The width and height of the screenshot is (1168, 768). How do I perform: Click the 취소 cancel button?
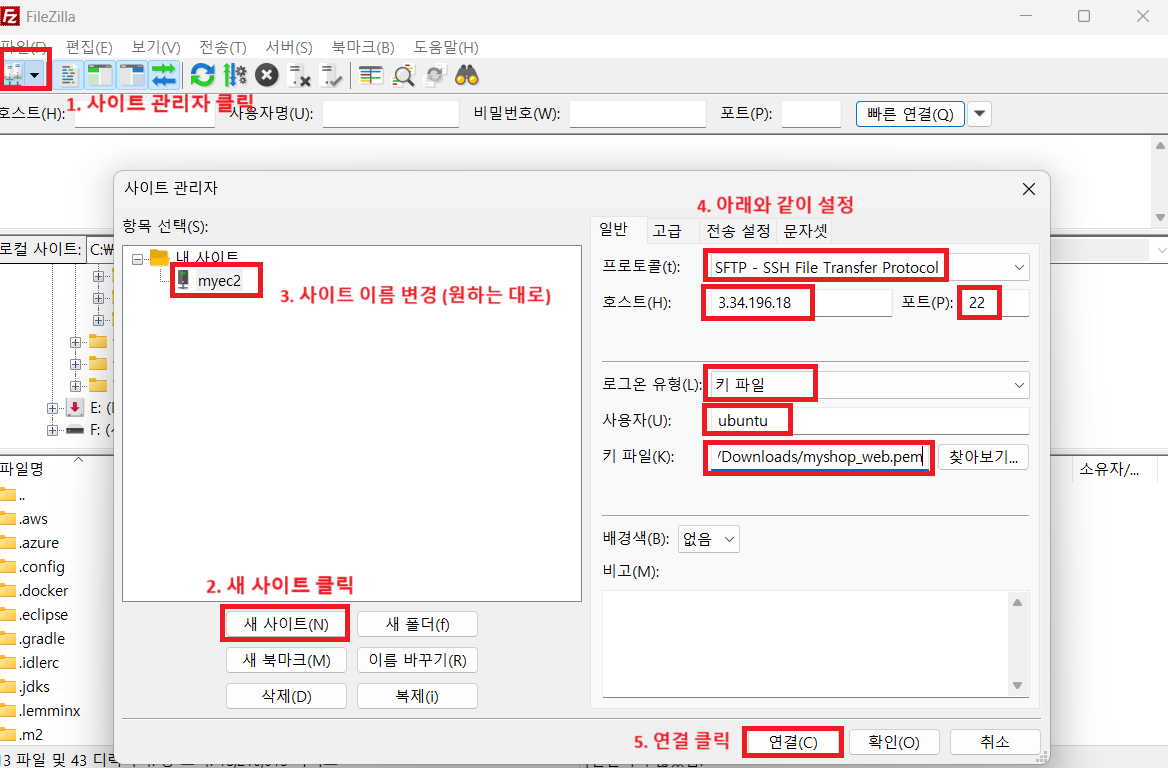[x=995, y=742]
